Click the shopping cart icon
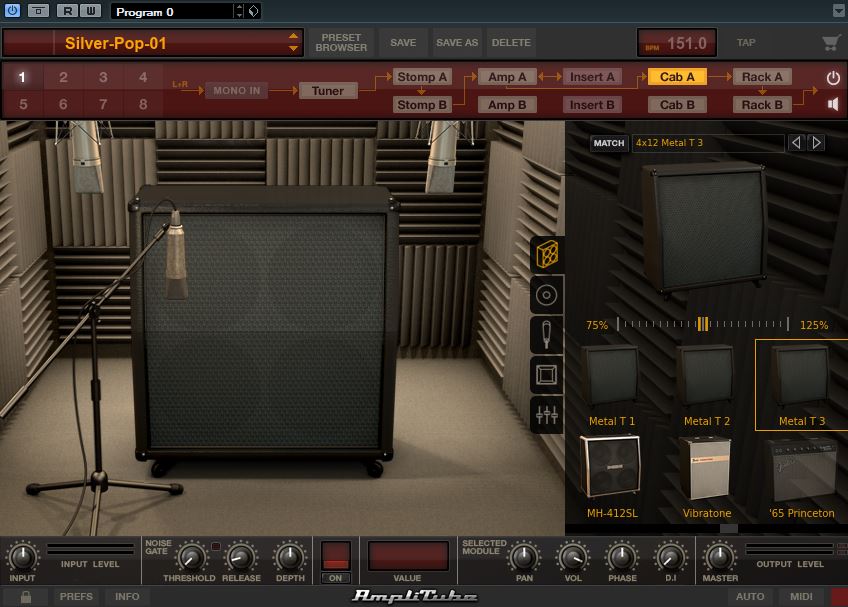The image size is (848, 607). [x=830, y=43]
